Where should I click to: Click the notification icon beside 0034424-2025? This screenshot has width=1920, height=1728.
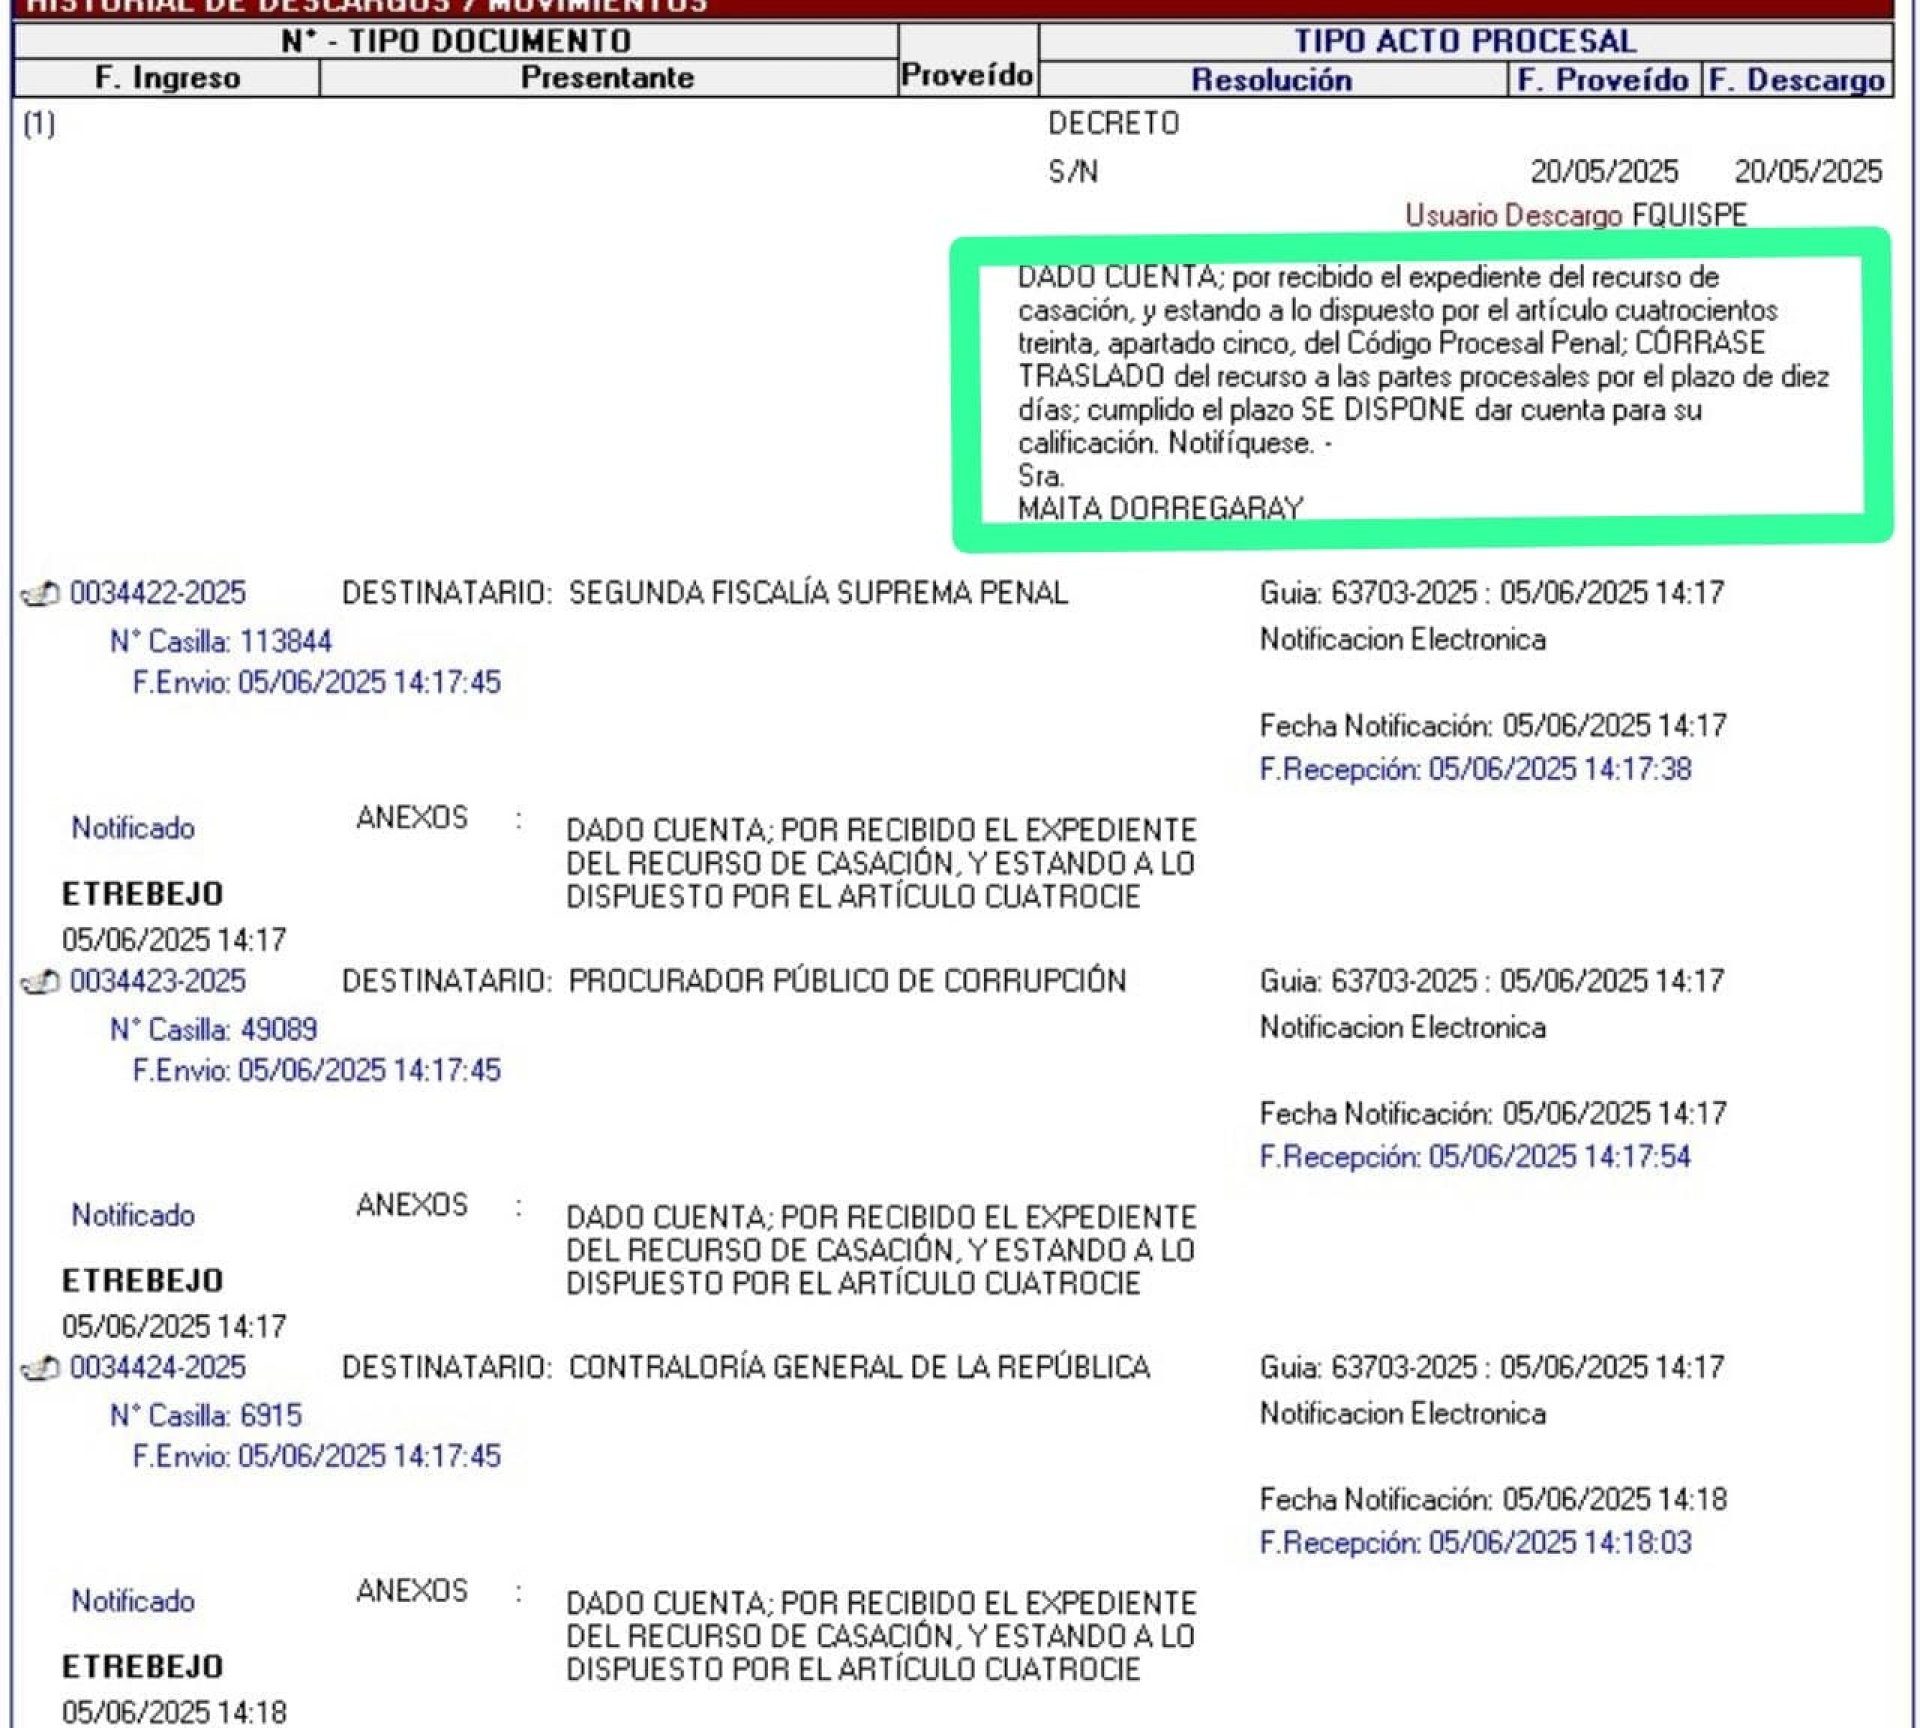41,1369
